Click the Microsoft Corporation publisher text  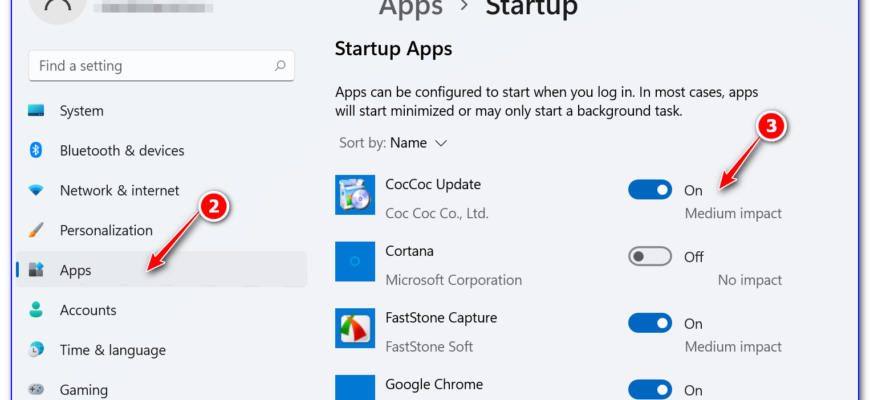[454, 280]
